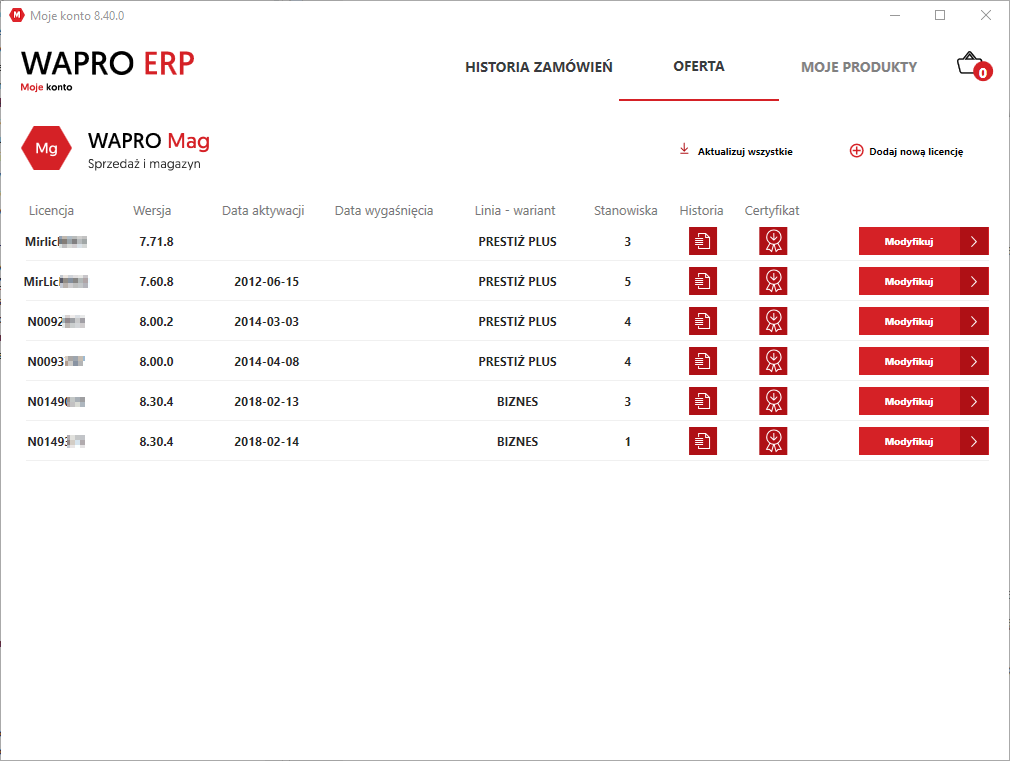Open history for version 7.71.8 license
The width and height of the screenshot is (1010, 761).
pyautogui.click(x=703, y=242)
